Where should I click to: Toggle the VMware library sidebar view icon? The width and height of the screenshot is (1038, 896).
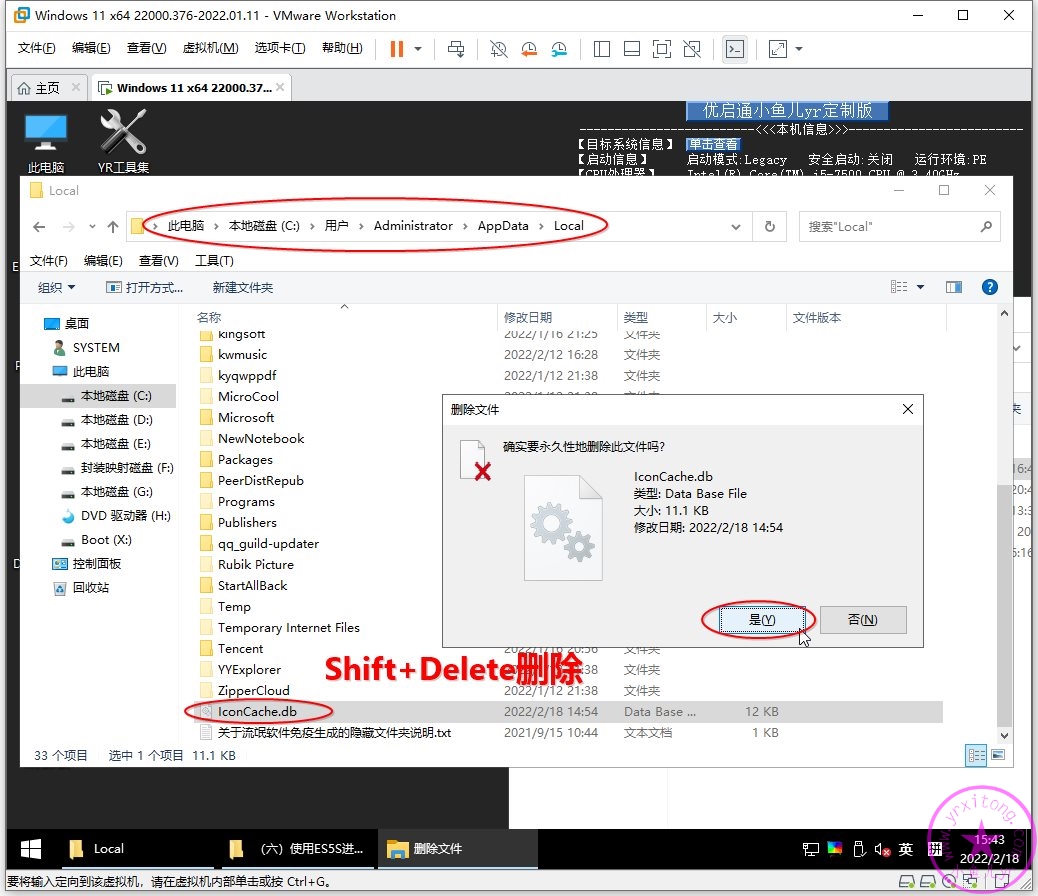point(602,49)
